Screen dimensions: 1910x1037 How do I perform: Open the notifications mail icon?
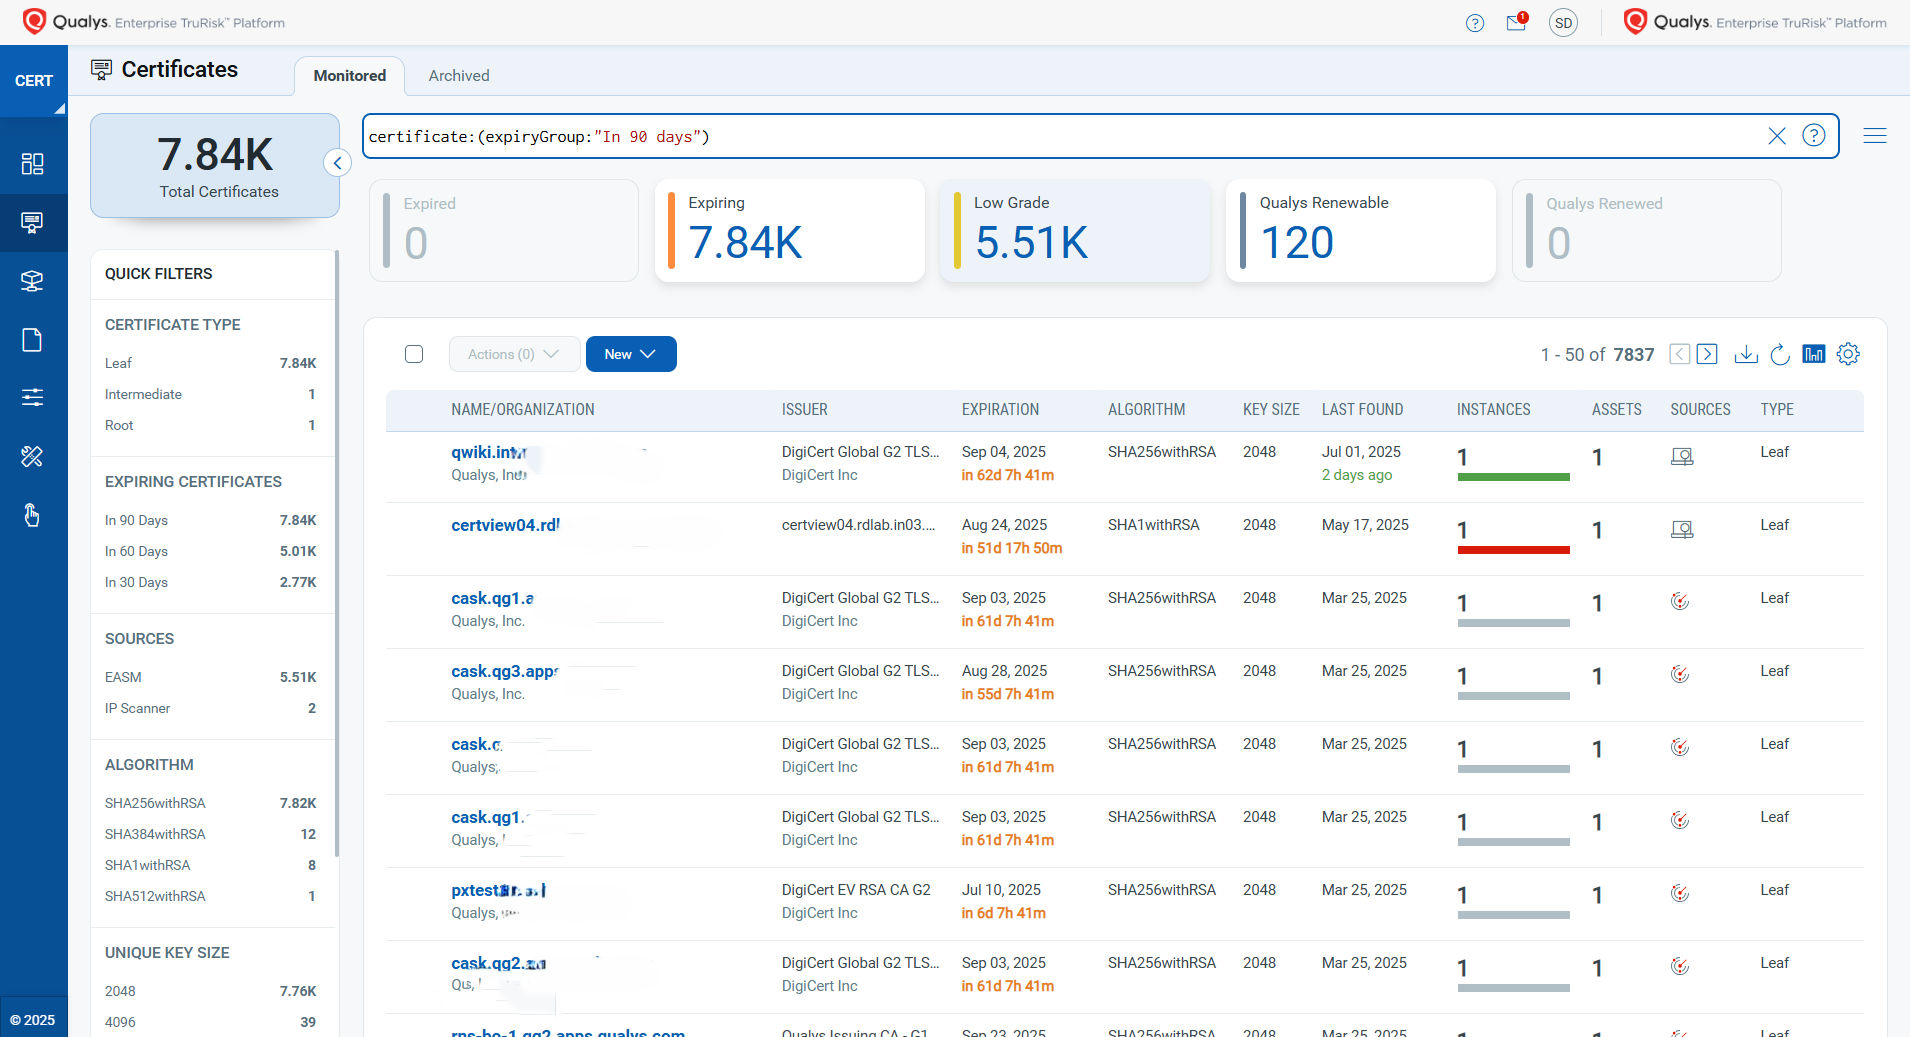click(1517, 22)
